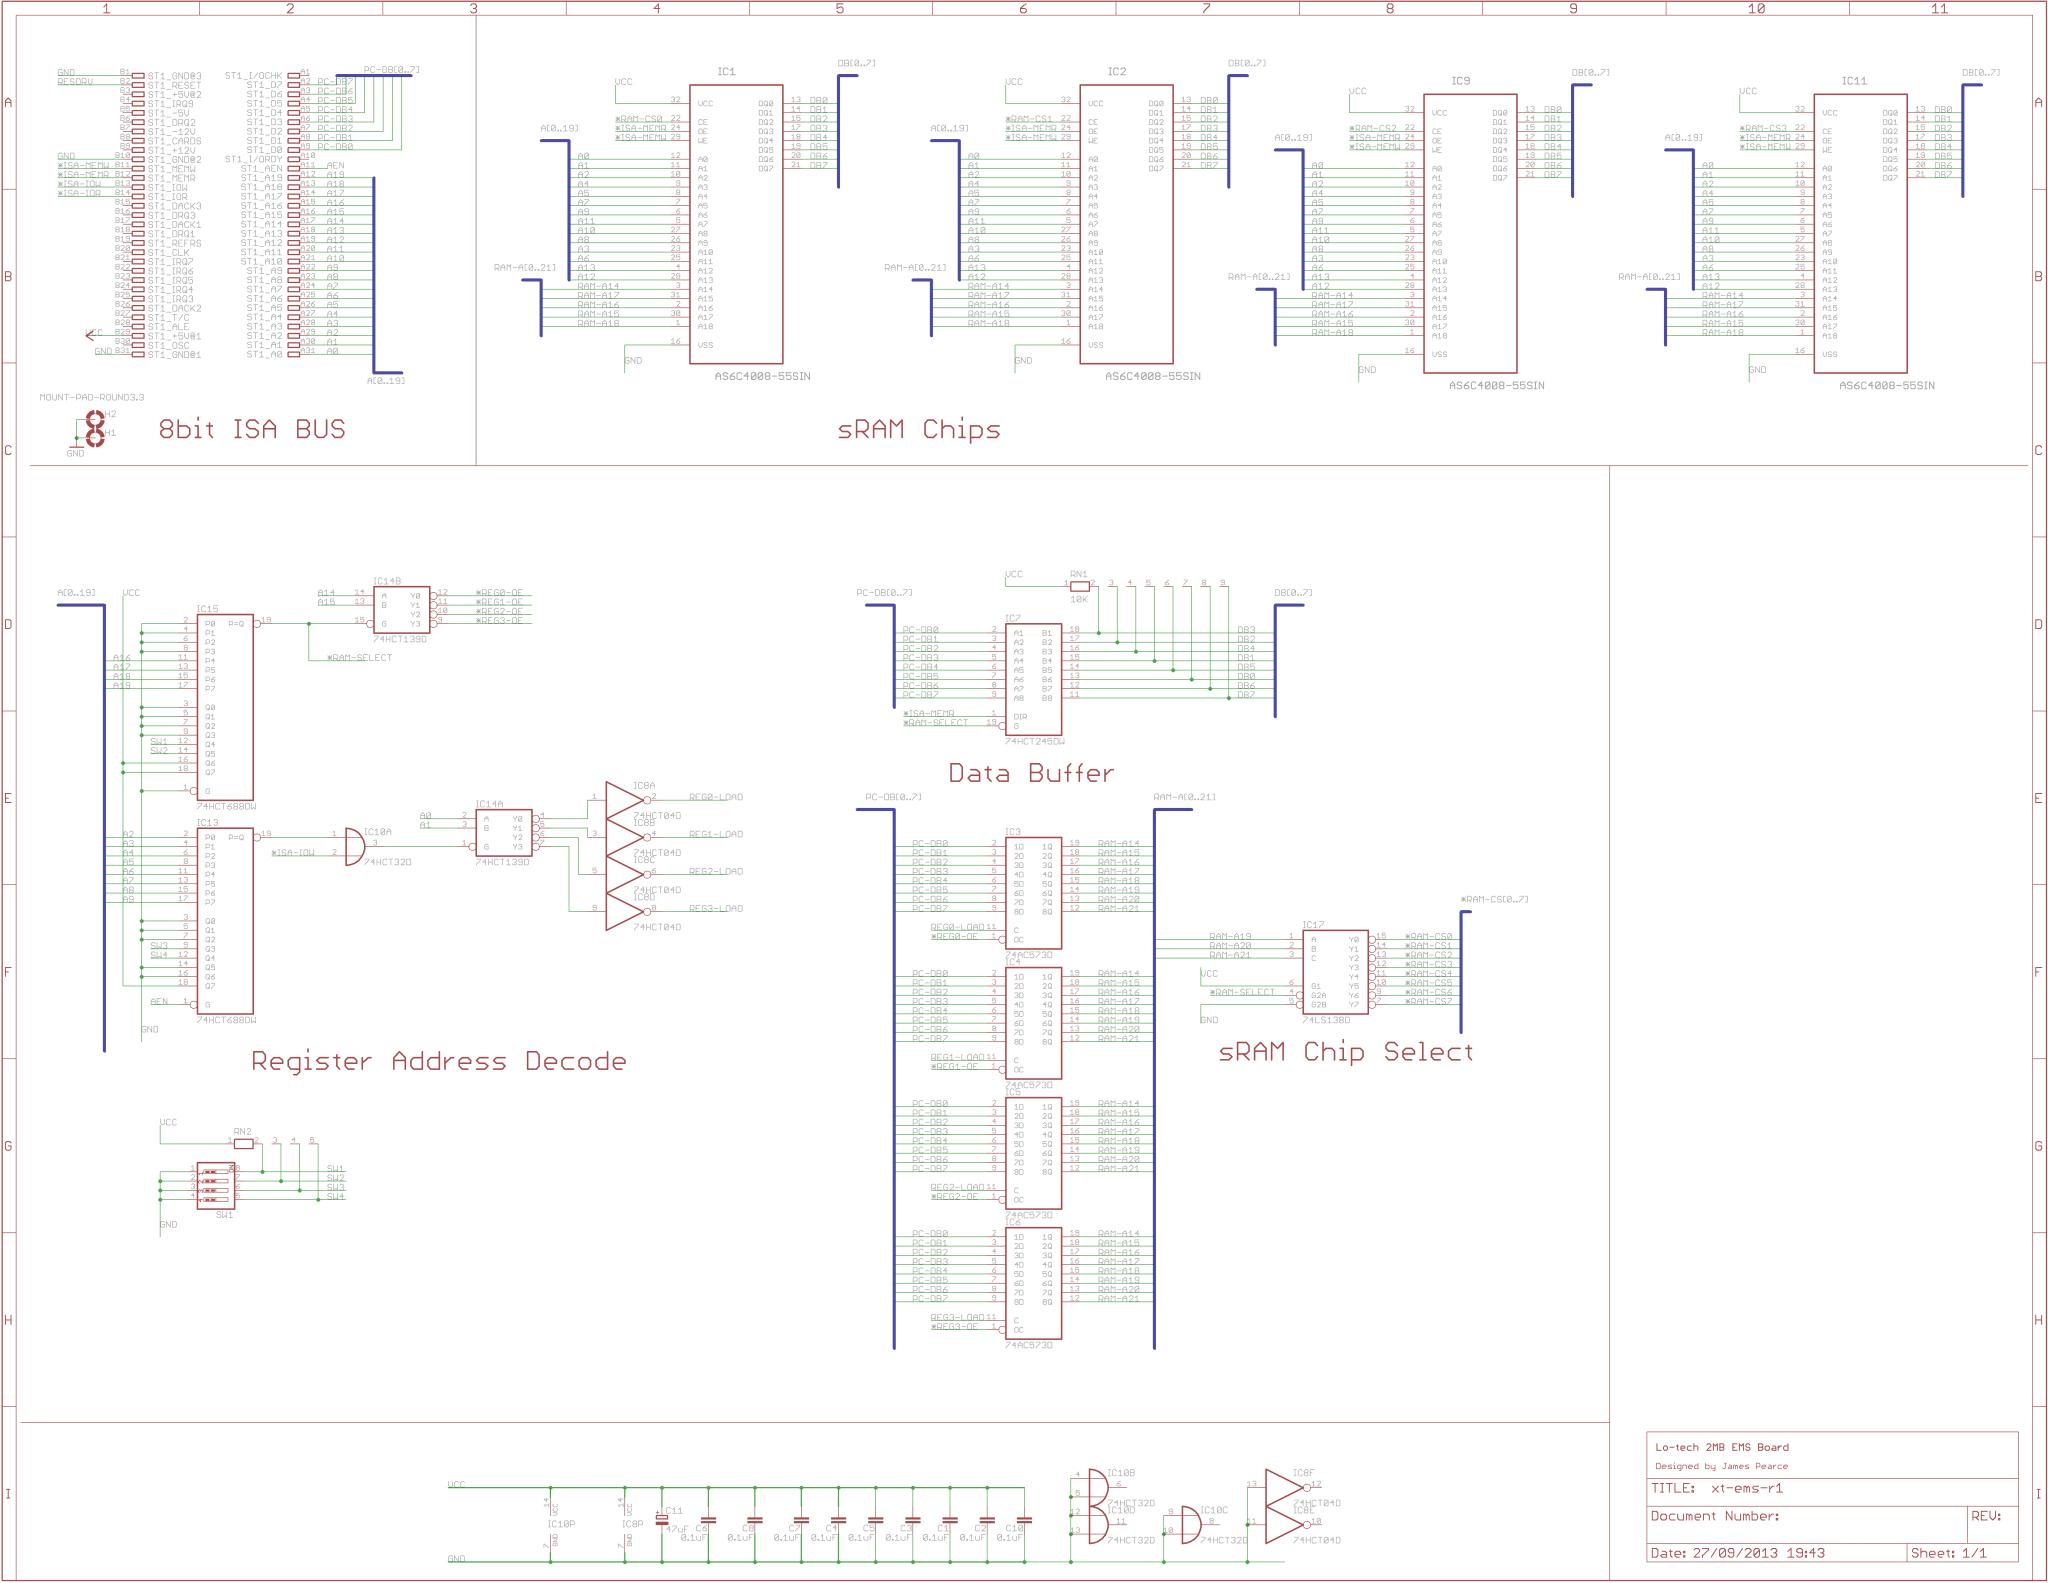Image resolution: width=2048 pixels, height=1583 pixels.
Task: Select the IC11 sRAM chip body
Action: pos(1860,233)
